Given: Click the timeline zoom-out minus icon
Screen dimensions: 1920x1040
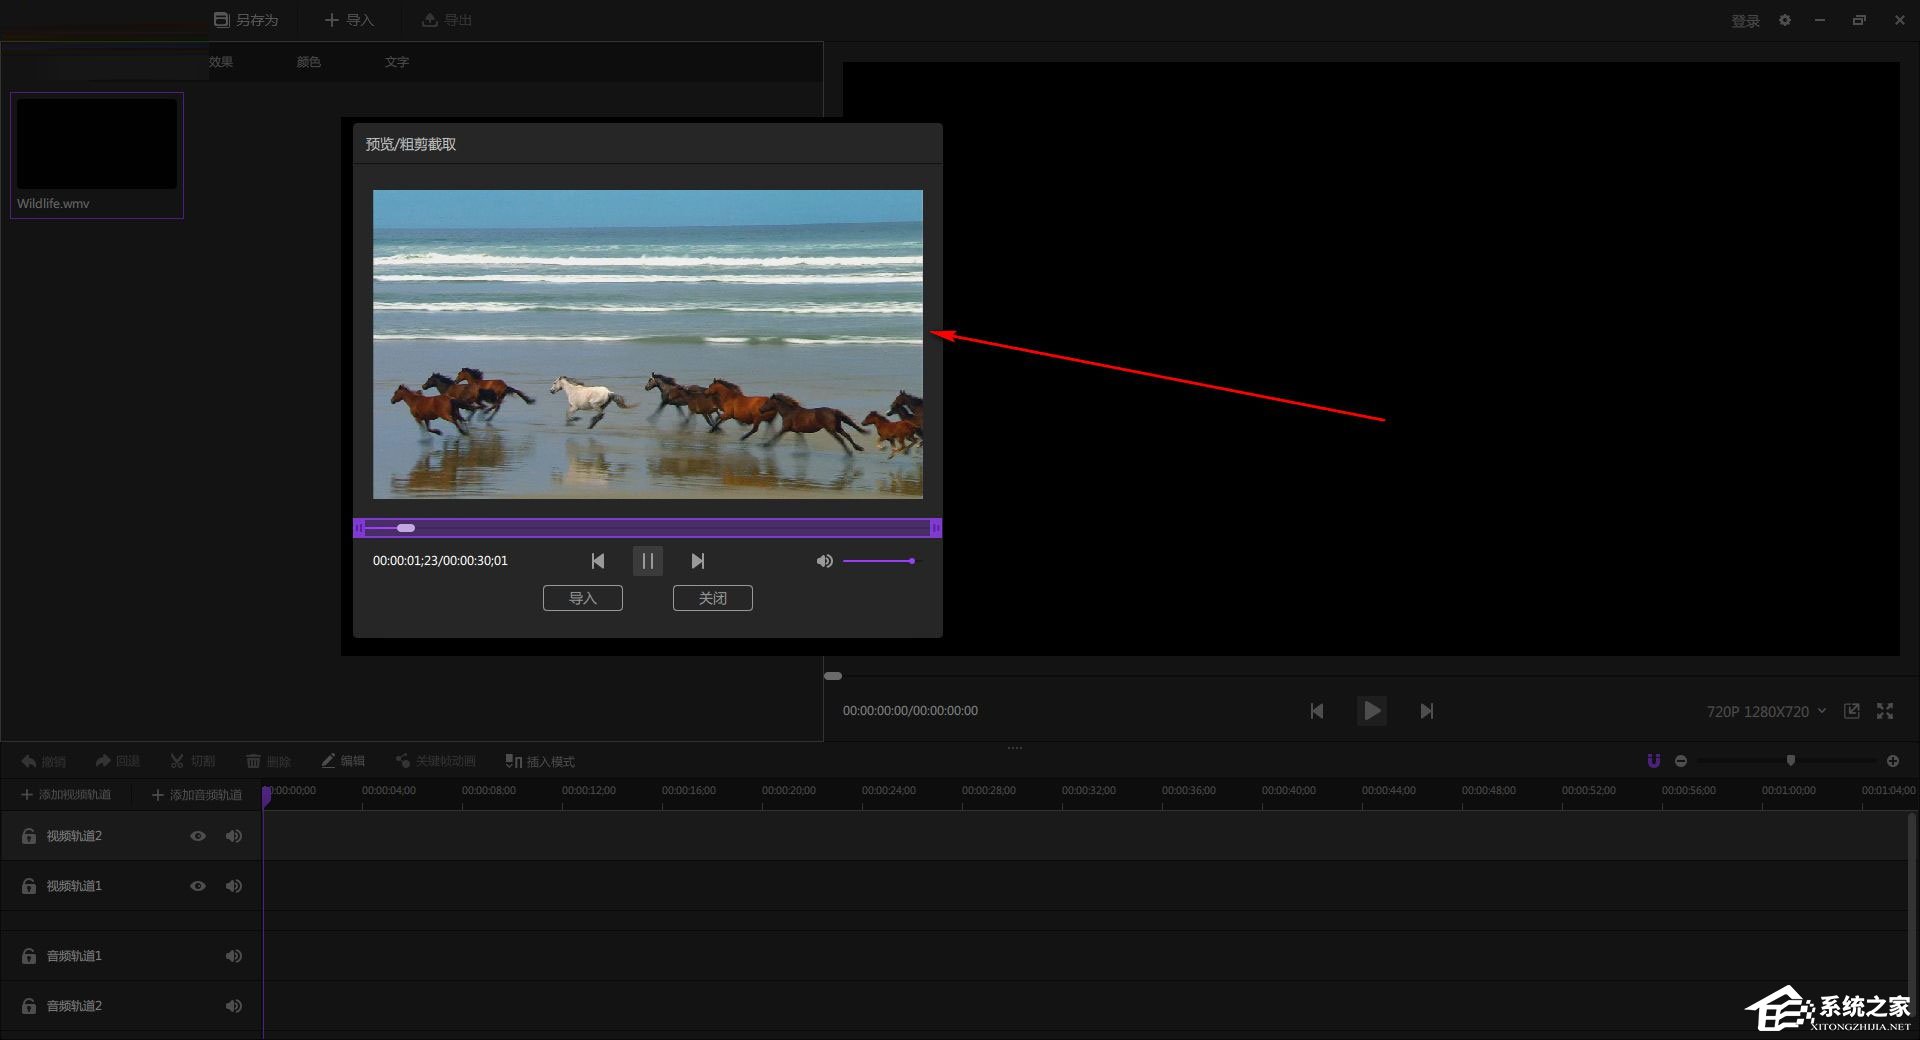Looking at the screenshot, I should 1681,761.
